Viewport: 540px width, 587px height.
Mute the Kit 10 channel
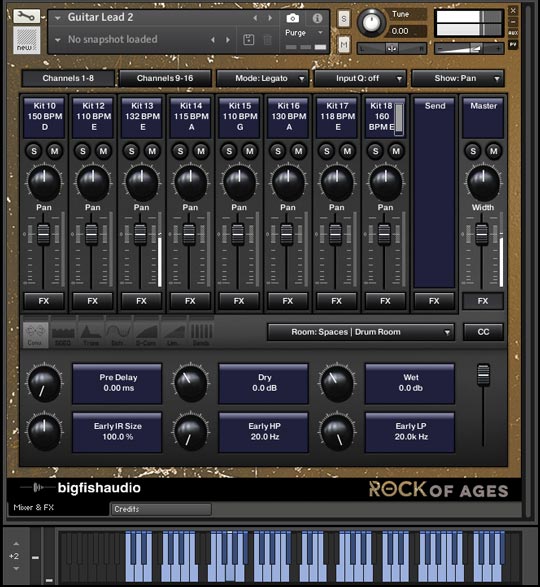[x=55, y=151]
